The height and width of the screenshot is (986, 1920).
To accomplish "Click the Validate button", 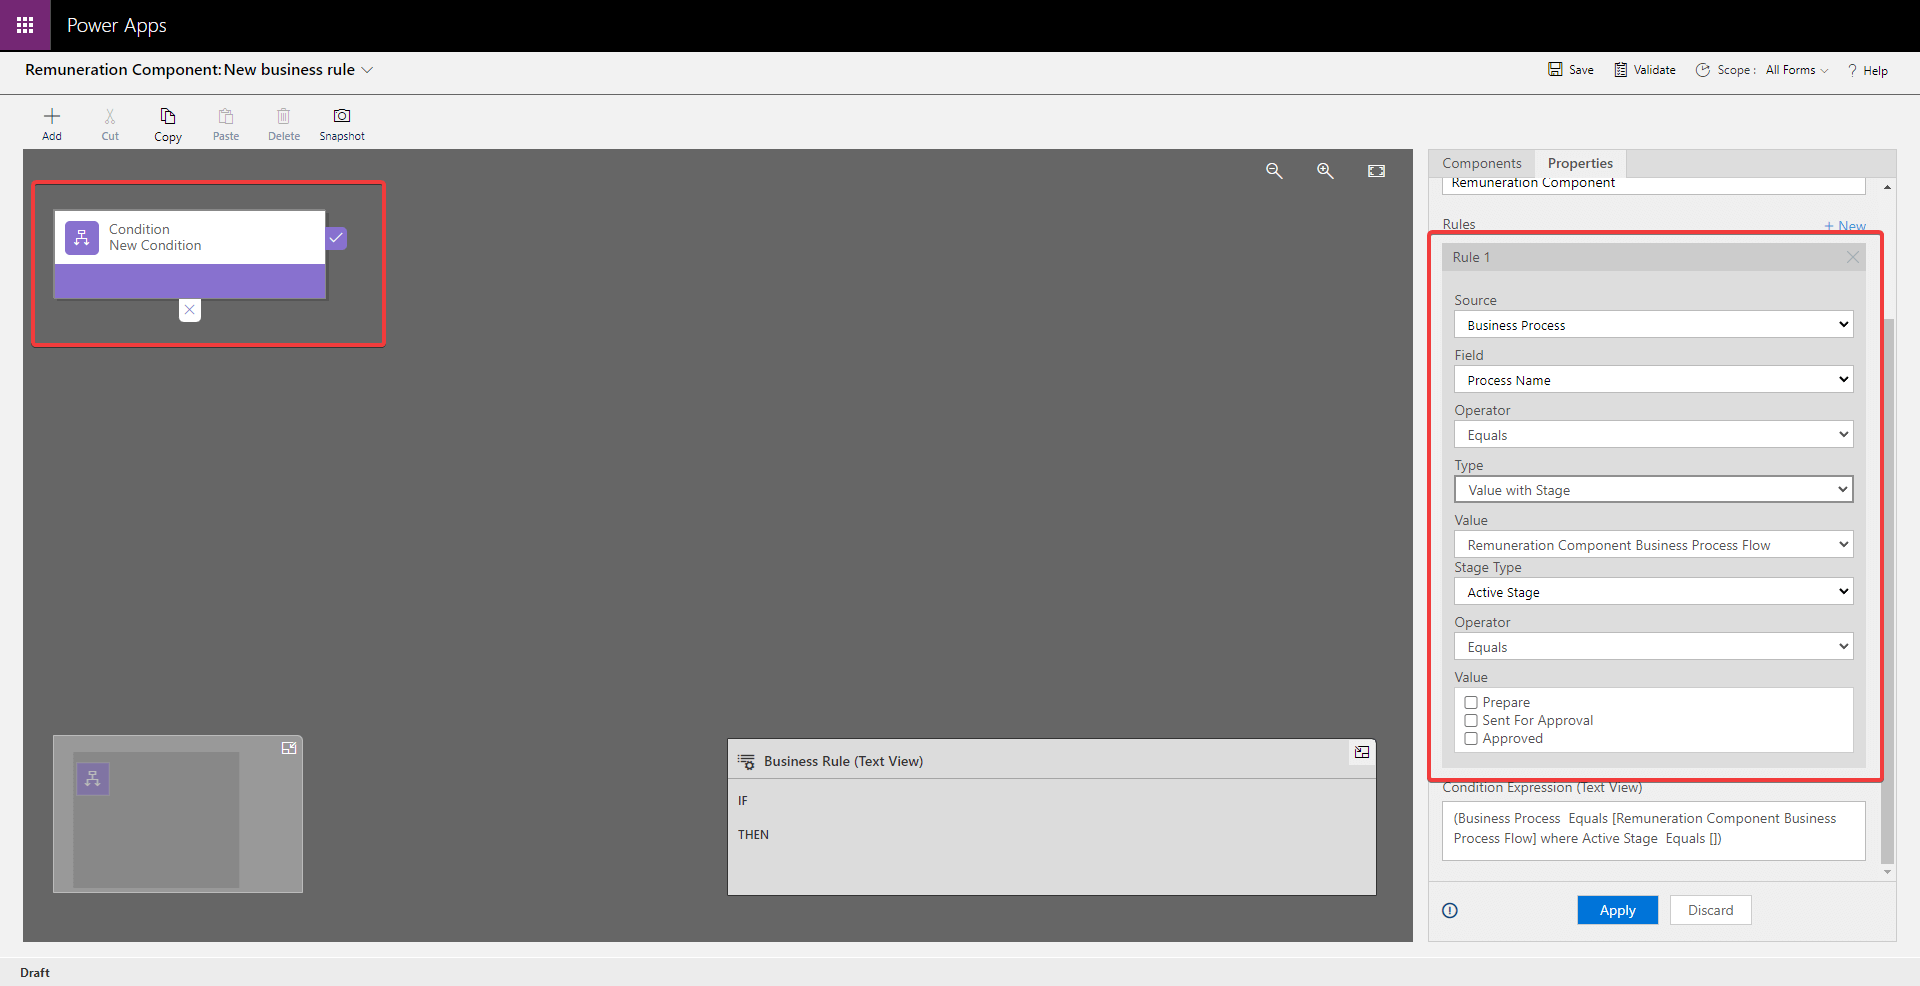I will 1645,70.
